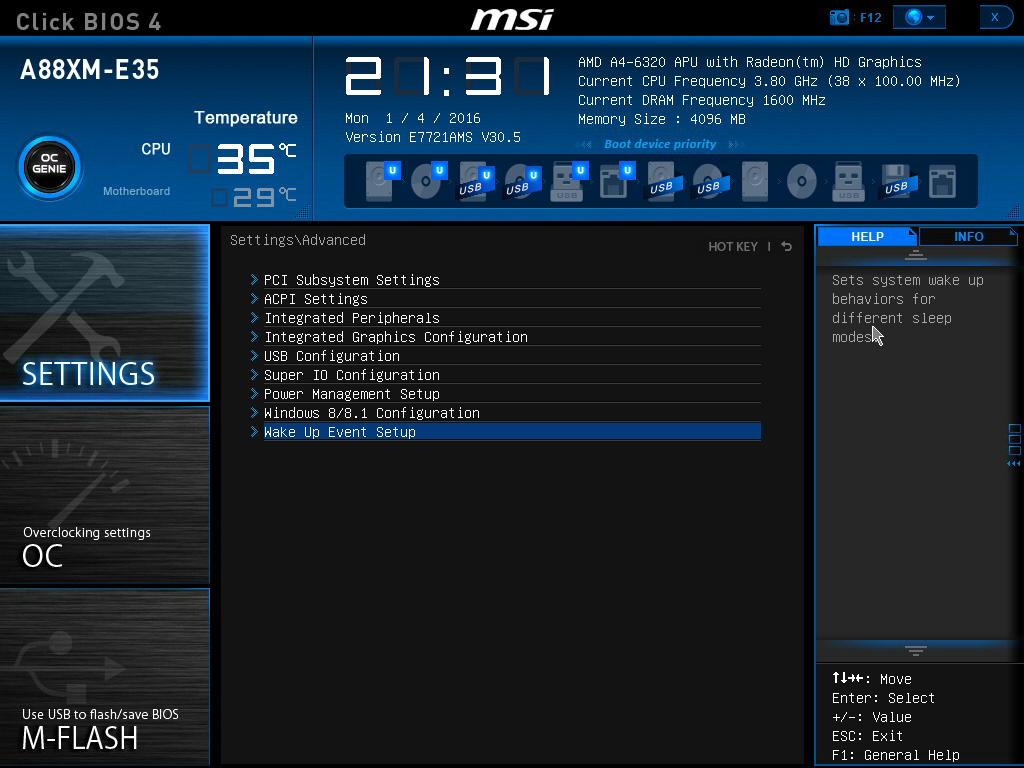Select legacy CD/DVD boot icon
The height and width of the screenshot is (768, 1024).
[801, 181]
